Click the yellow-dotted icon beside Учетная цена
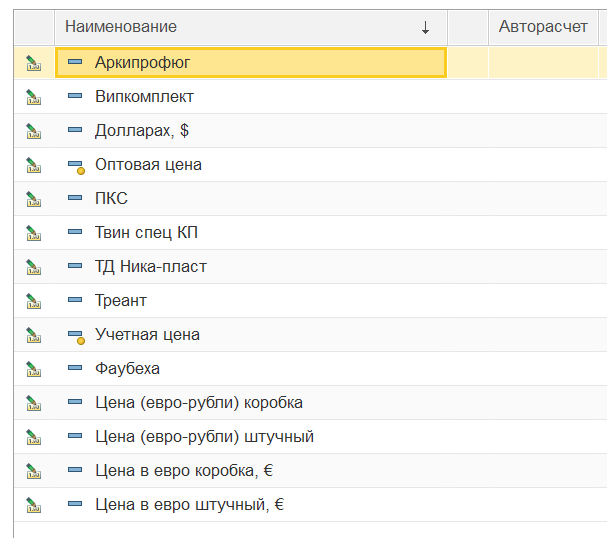 coord(75,335)
